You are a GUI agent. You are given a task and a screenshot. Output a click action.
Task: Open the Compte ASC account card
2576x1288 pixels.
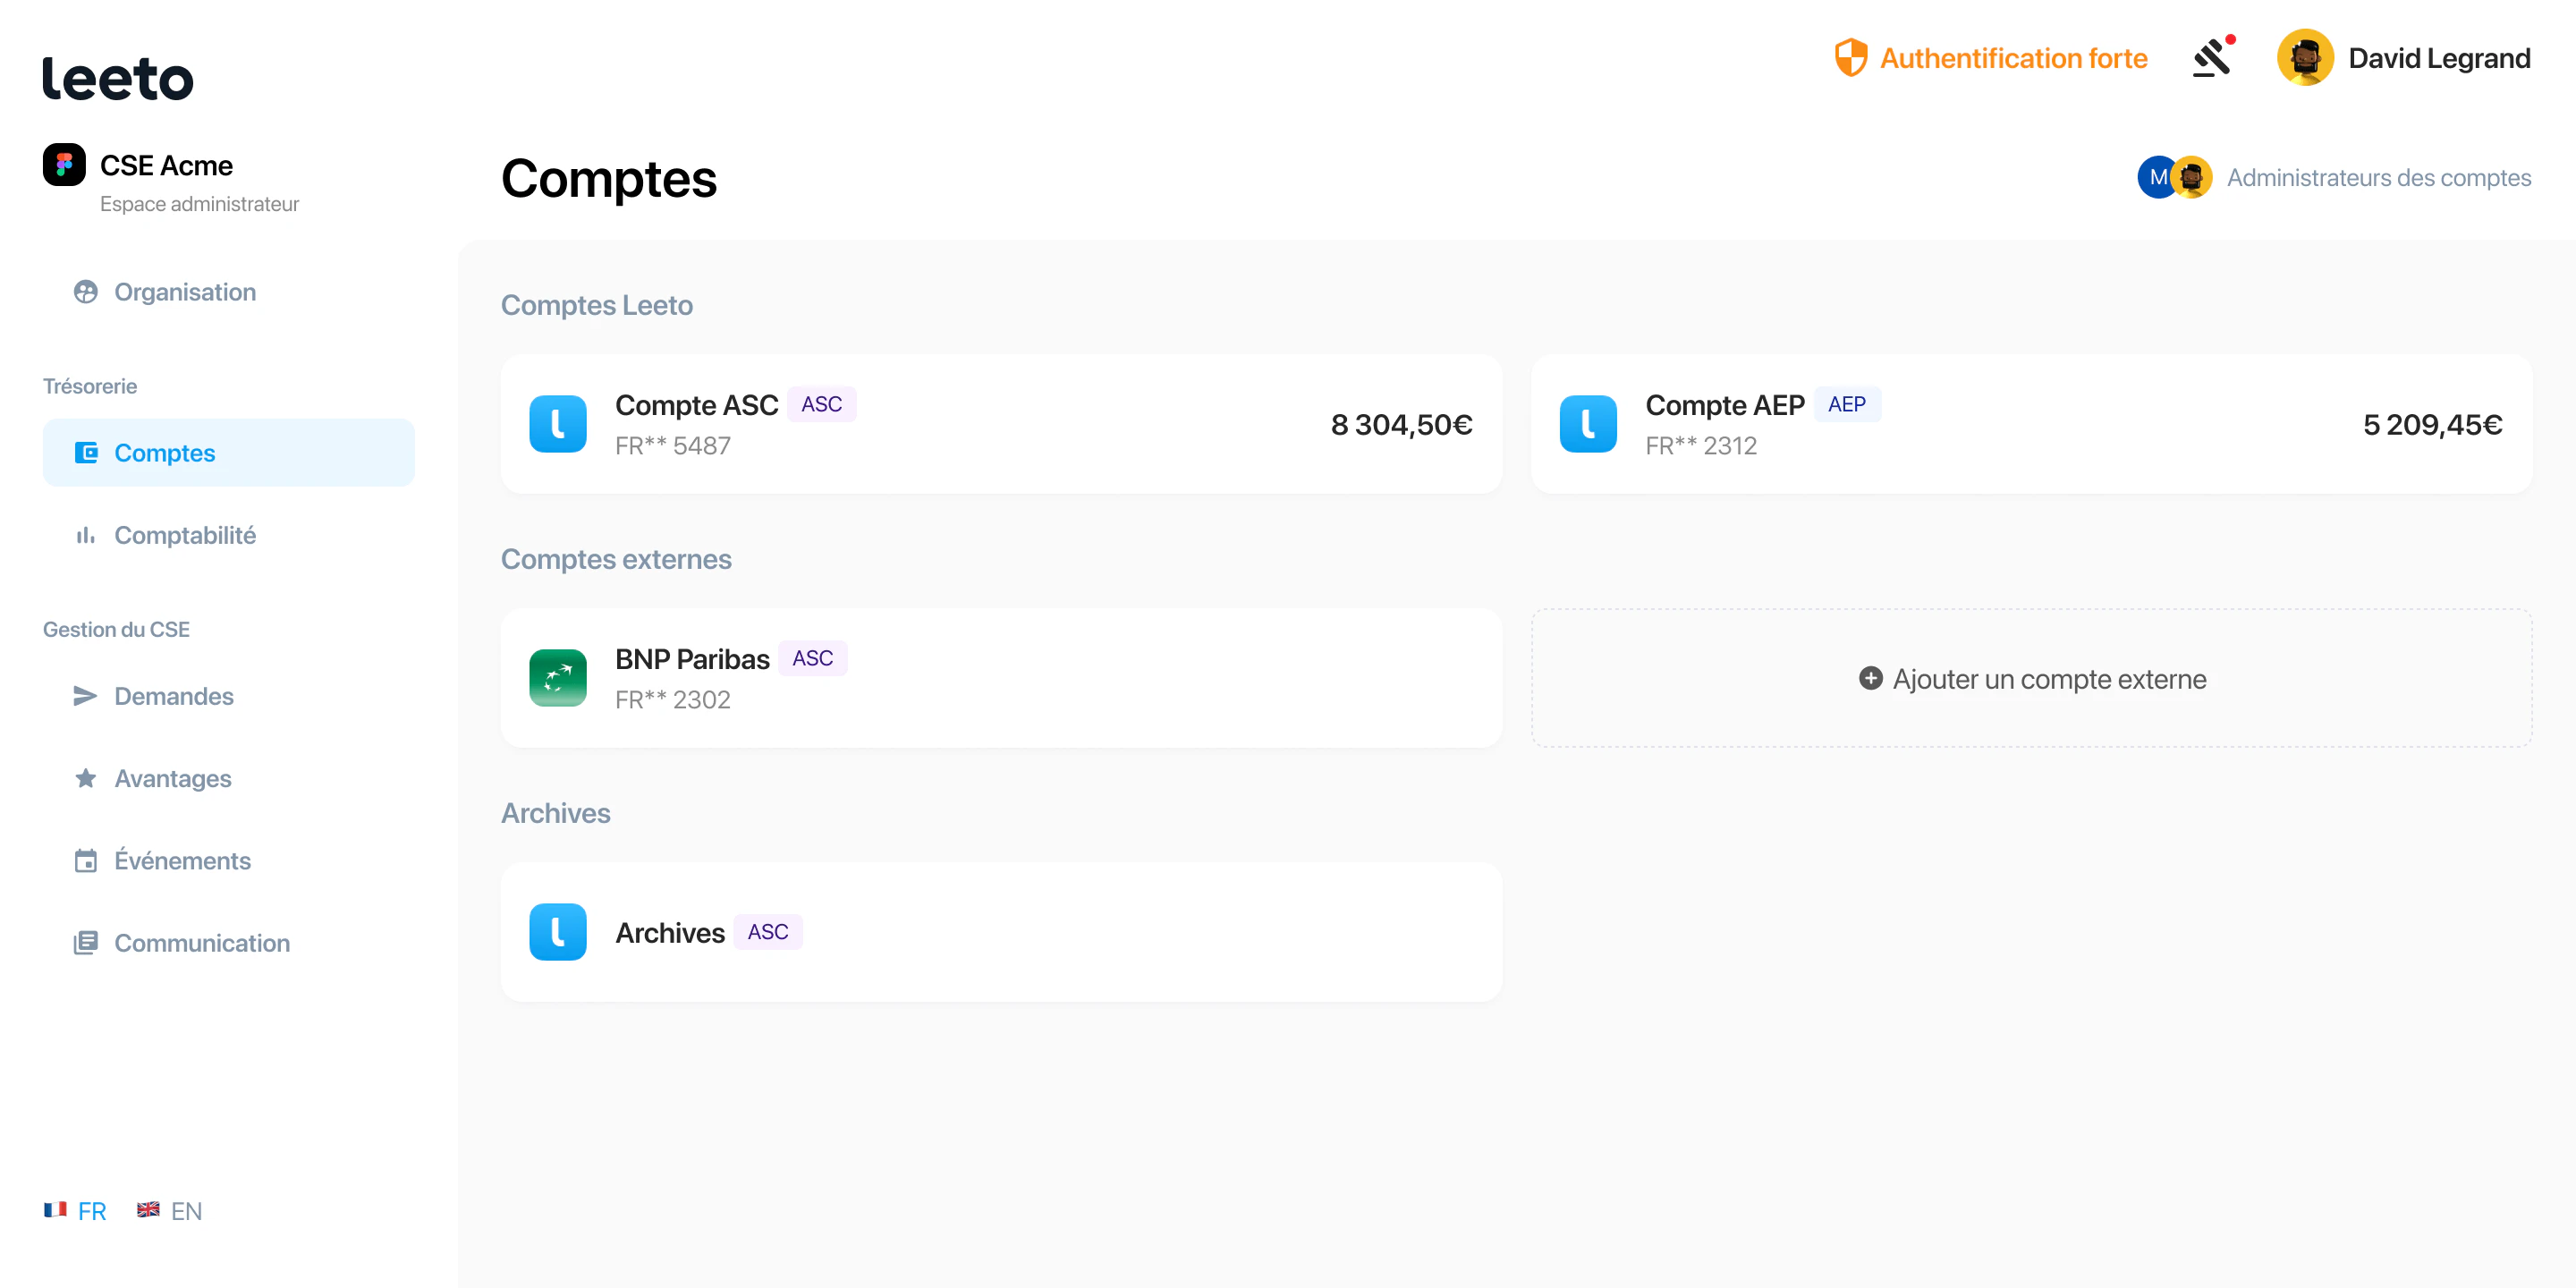click(x=1001, y=424)
